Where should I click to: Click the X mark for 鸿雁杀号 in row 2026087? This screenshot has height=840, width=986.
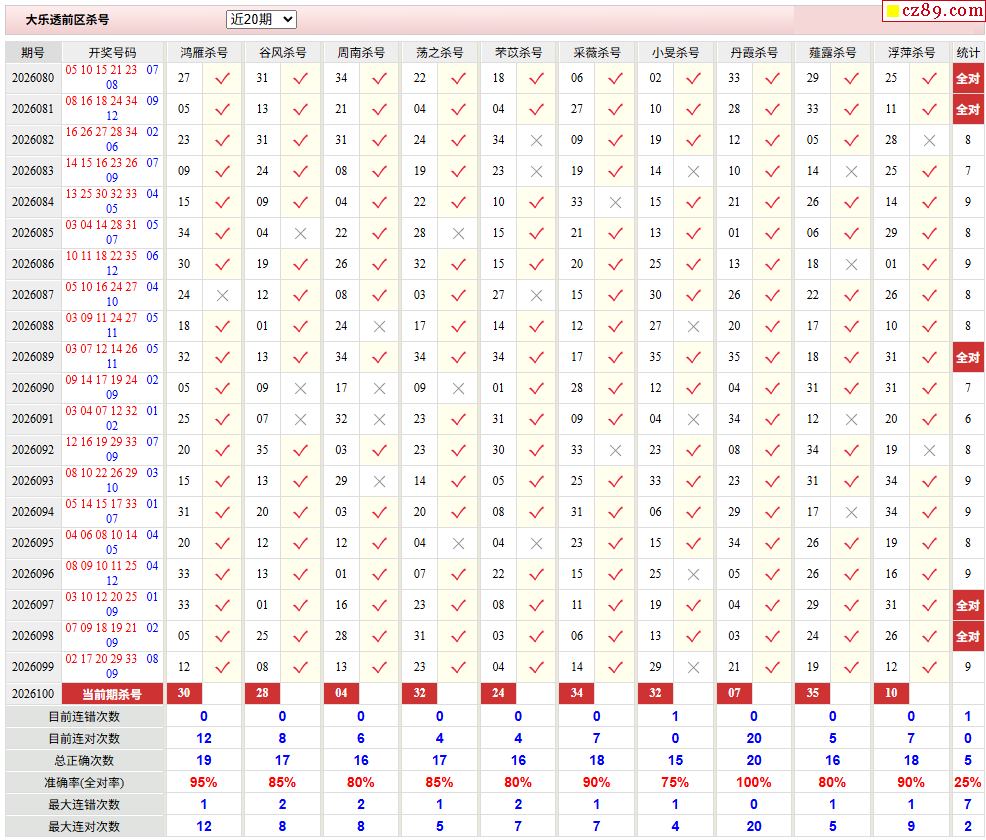[x=223, y=296]
